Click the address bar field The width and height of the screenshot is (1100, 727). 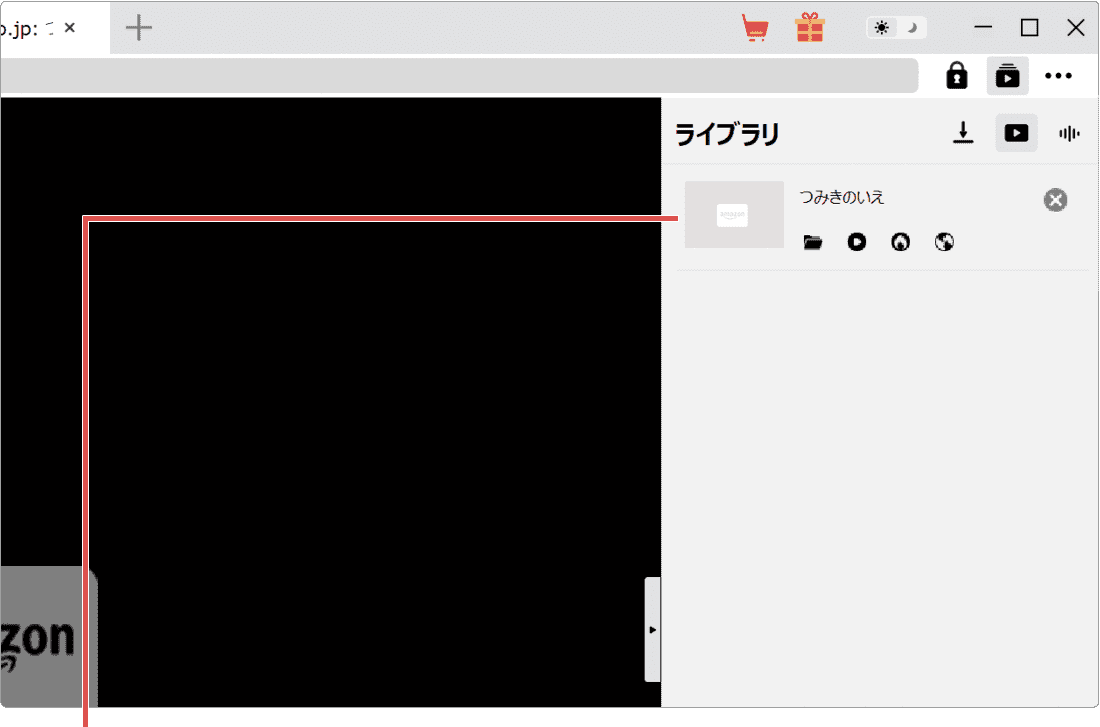460,76
